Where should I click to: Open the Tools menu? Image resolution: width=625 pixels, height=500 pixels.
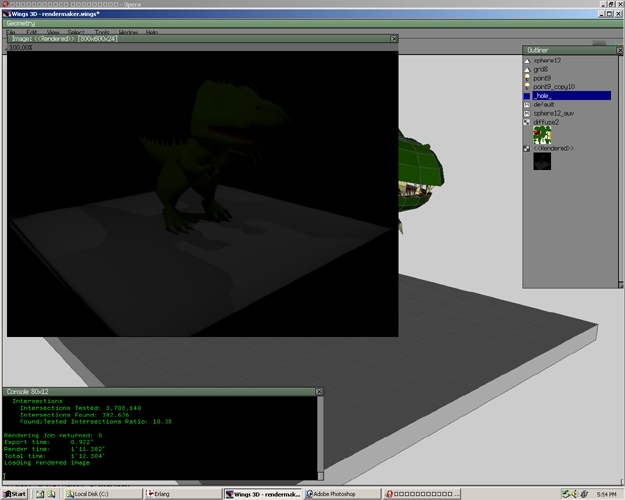tap(102, 32)
